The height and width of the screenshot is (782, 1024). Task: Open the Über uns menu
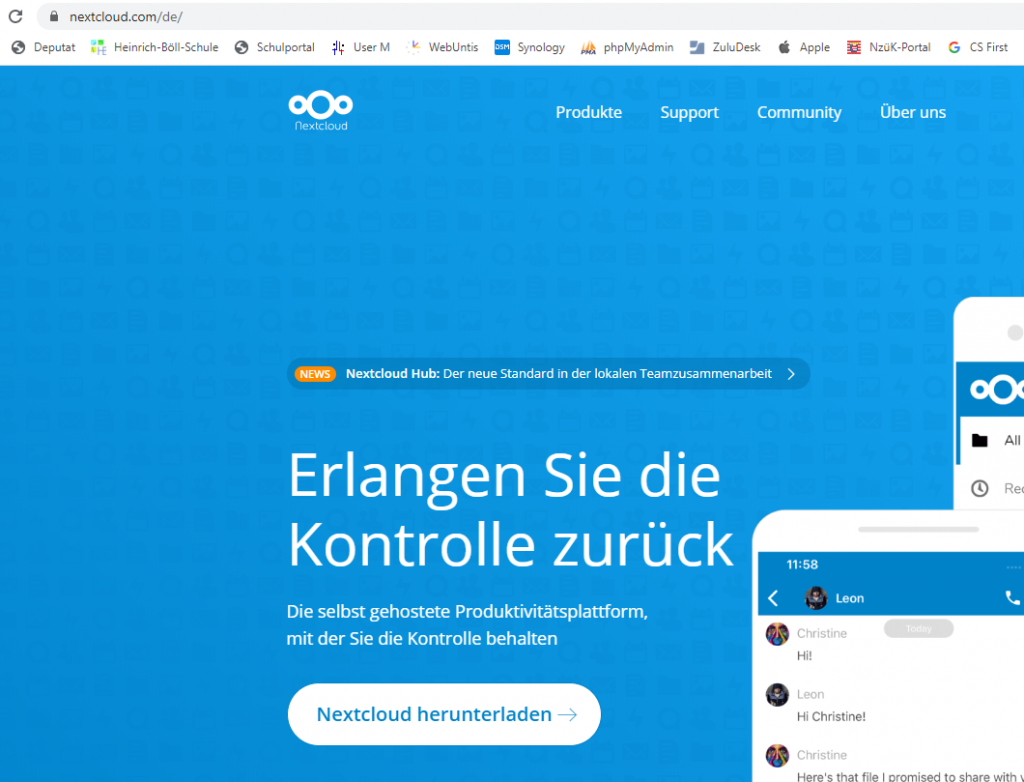[x=912, y=112]
